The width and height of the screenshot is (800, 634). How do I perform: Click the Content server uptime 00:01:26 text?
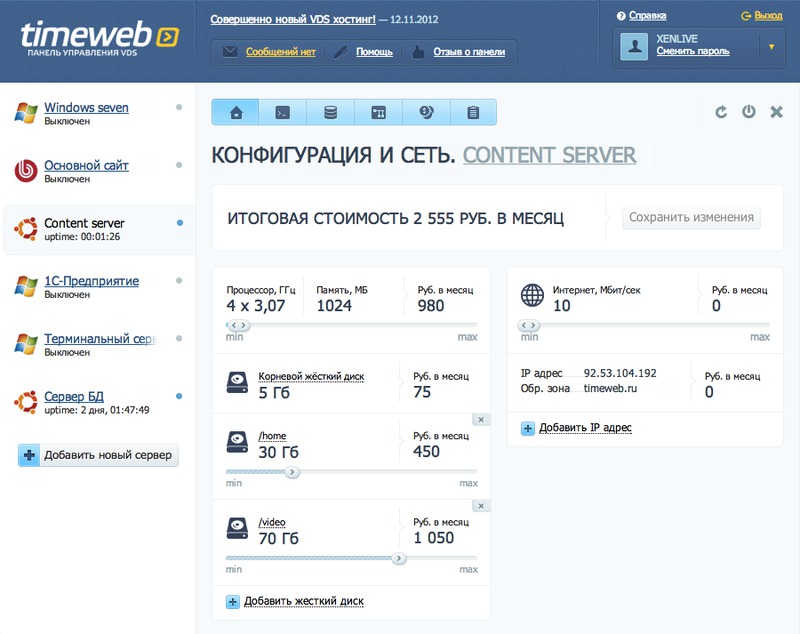pyautogui.click(x=82, y=237)
